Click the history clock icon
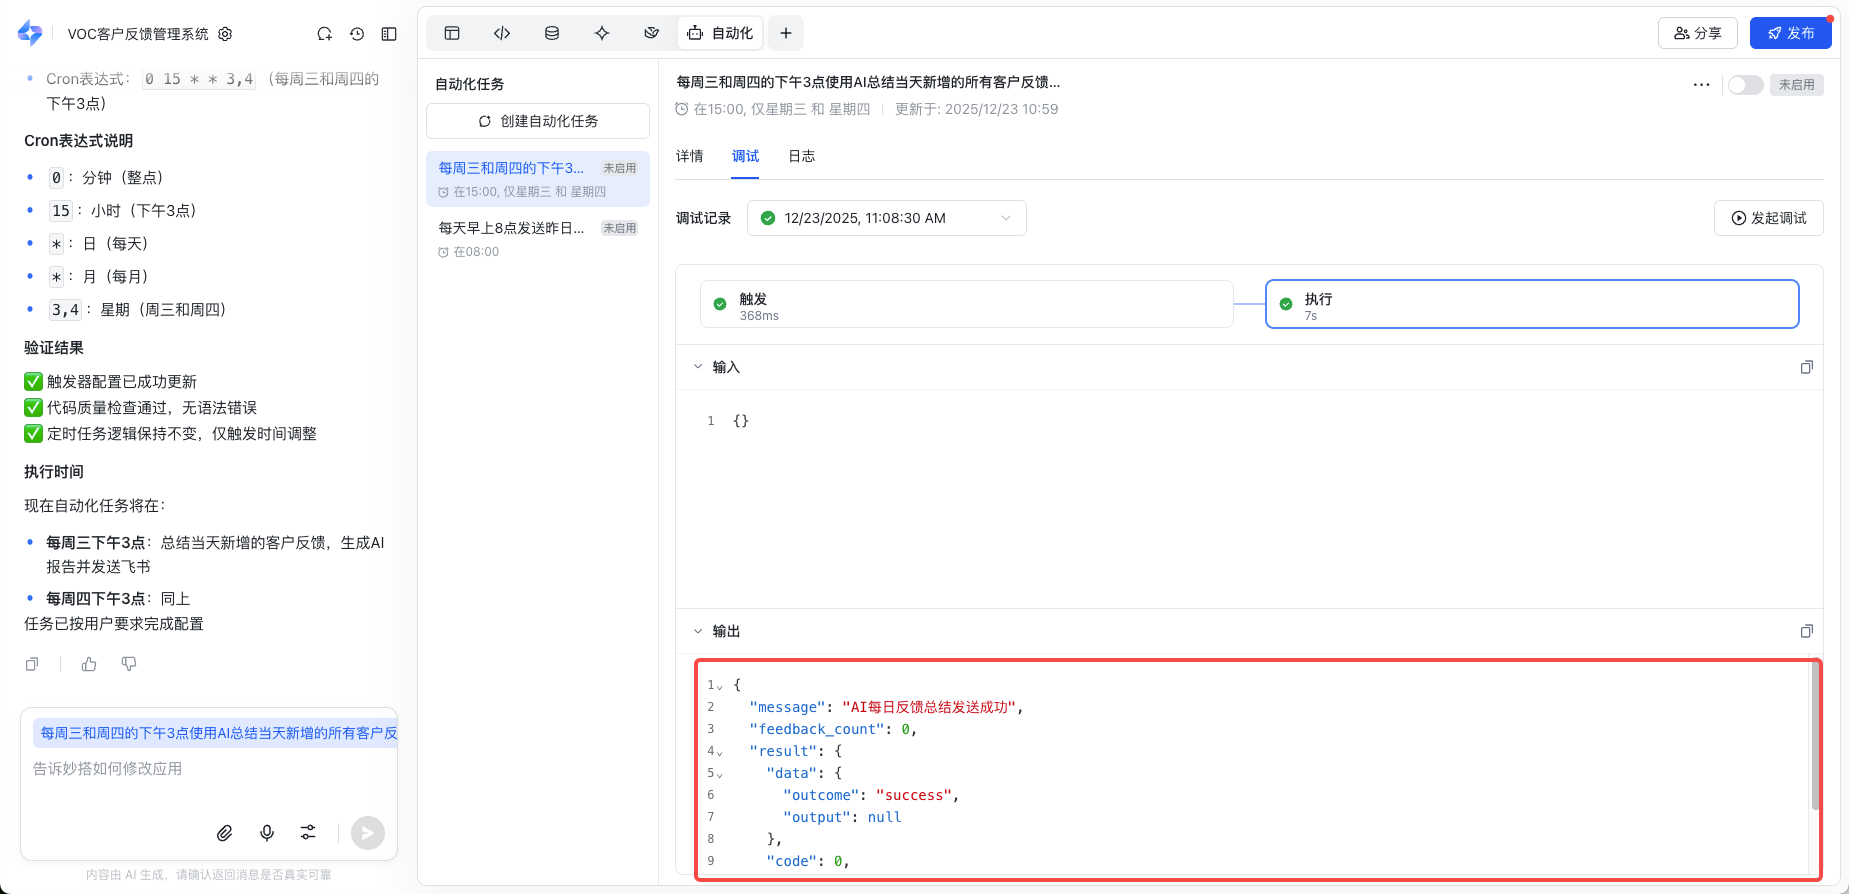The image size is (1849, 894). tap(357, 34)
